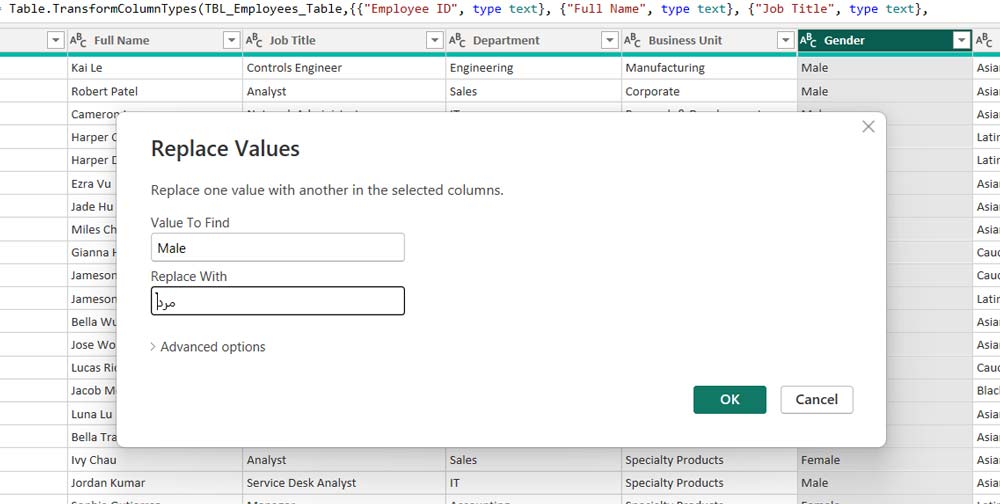The height and width of the screenshot is (504, 1000).
Task: Select the 'Analyst' cell in Ivy Chau's row
Action: [344, 460]
